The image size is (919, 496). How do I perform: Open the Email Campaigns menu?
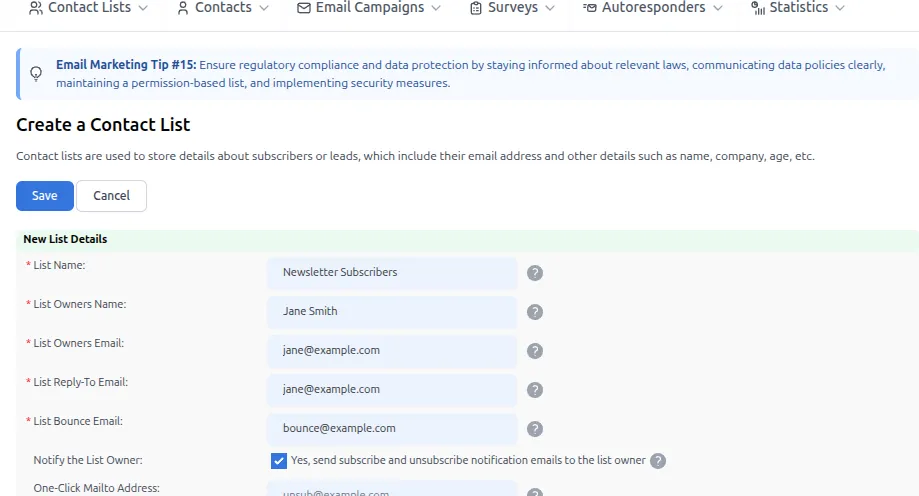(x=369, y=8)
